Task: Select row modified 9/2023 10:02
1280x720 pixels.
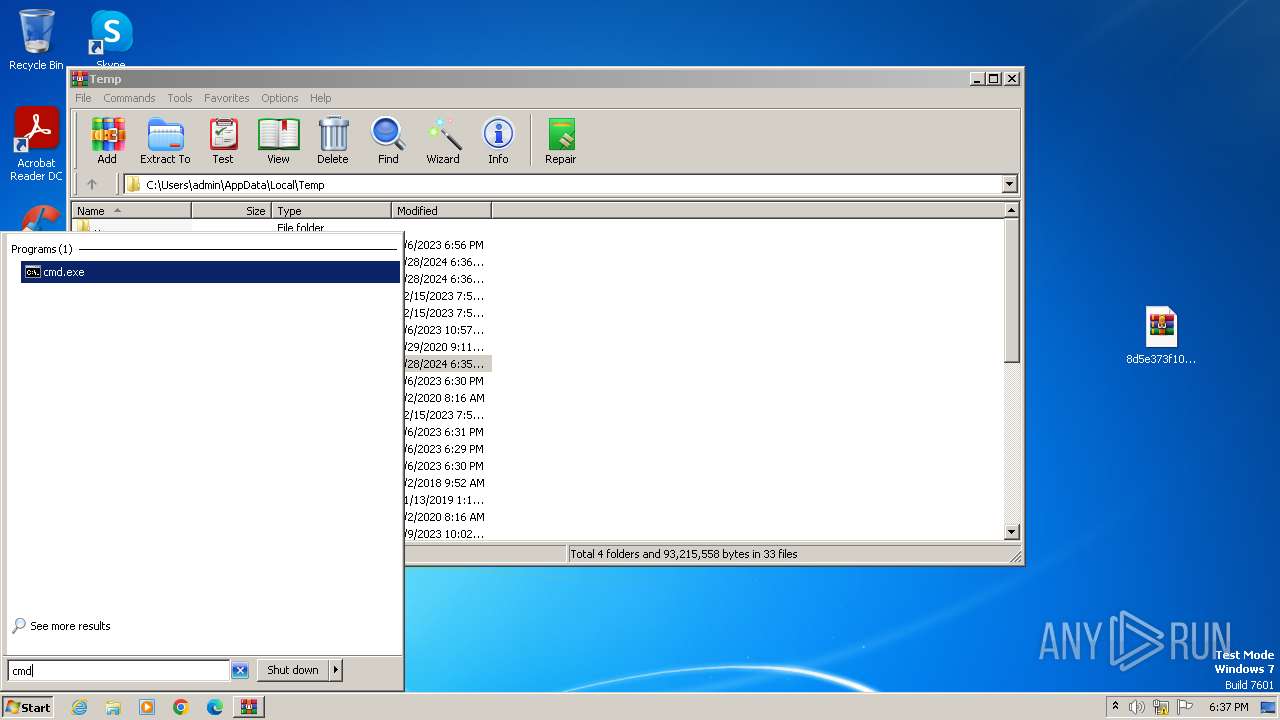Action: click(447, 534)
